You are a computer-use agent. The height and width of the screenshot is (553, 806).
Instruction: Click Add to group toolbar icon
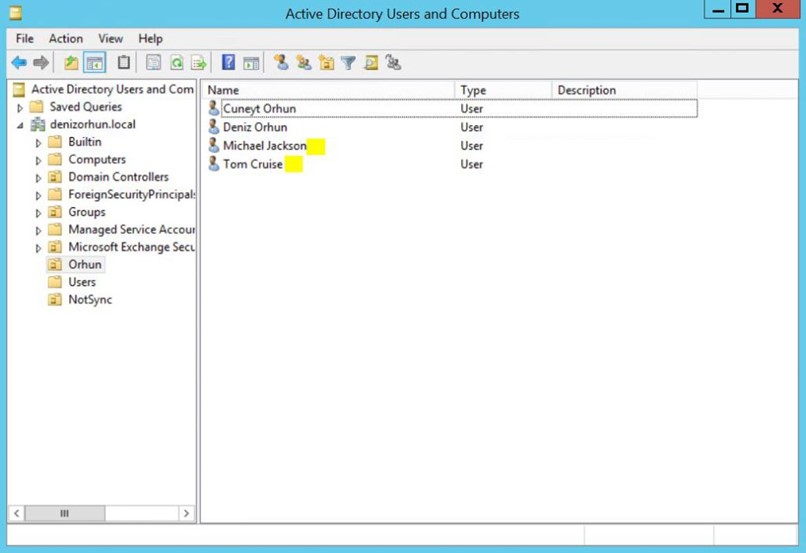[x=393, y=63]
